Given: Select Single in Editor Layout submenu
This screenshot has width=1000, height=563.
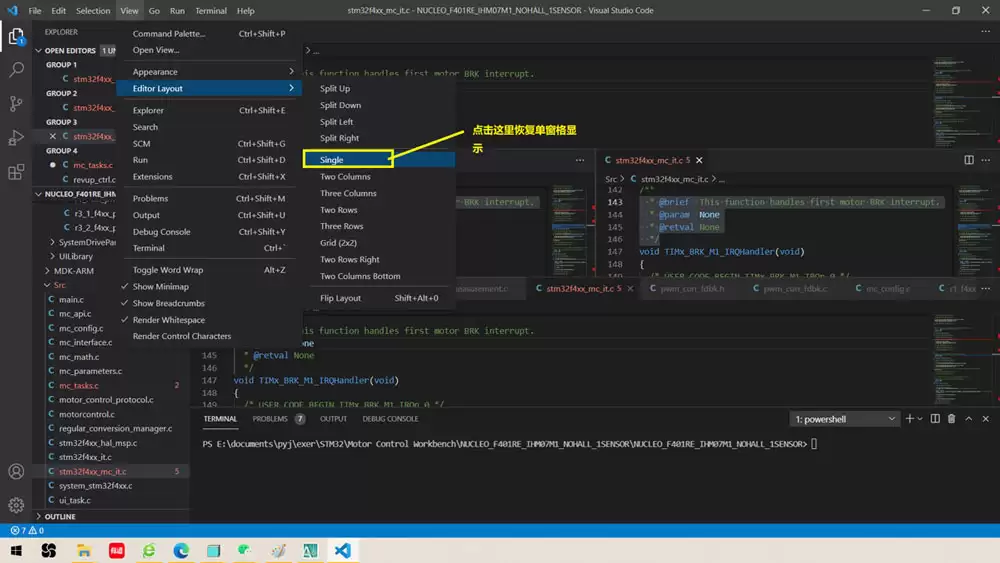Looking at the screenshot, I should tap(332, 160).
